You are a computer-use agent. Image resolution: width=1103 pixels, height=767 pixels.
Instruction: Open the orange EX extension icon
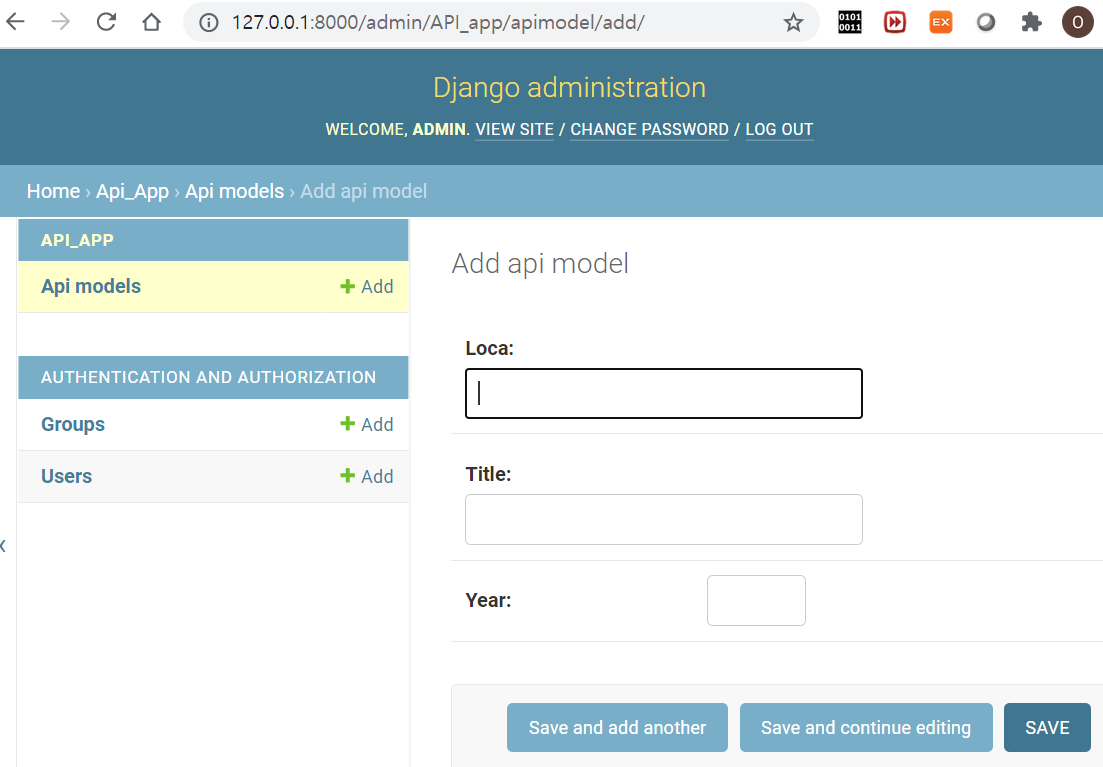[941, 23]
